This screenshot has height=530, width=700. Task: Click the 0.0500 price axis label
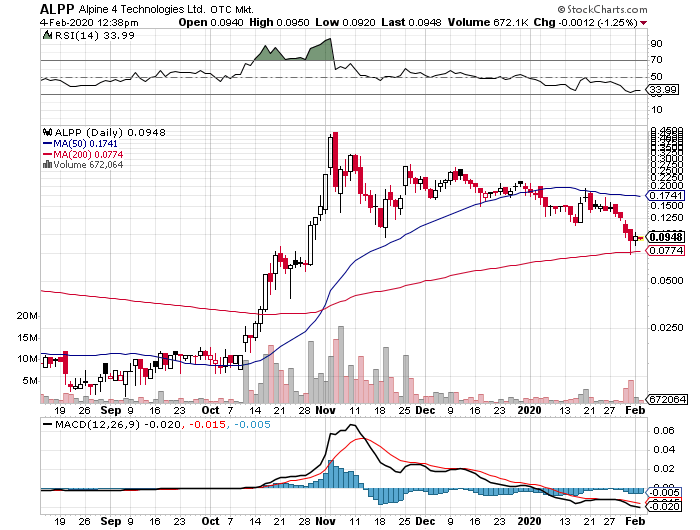pos(667,280)
